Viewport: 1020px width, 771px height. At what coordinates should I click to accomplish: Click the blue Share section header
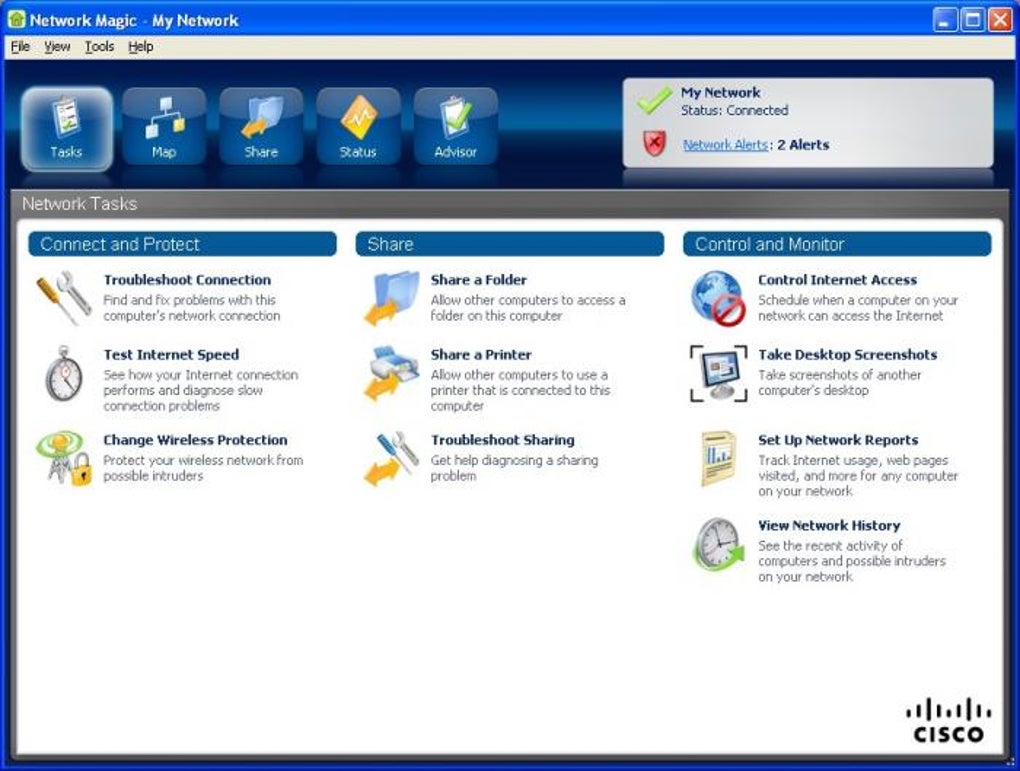pyautogui.click(x=510, y=244)
